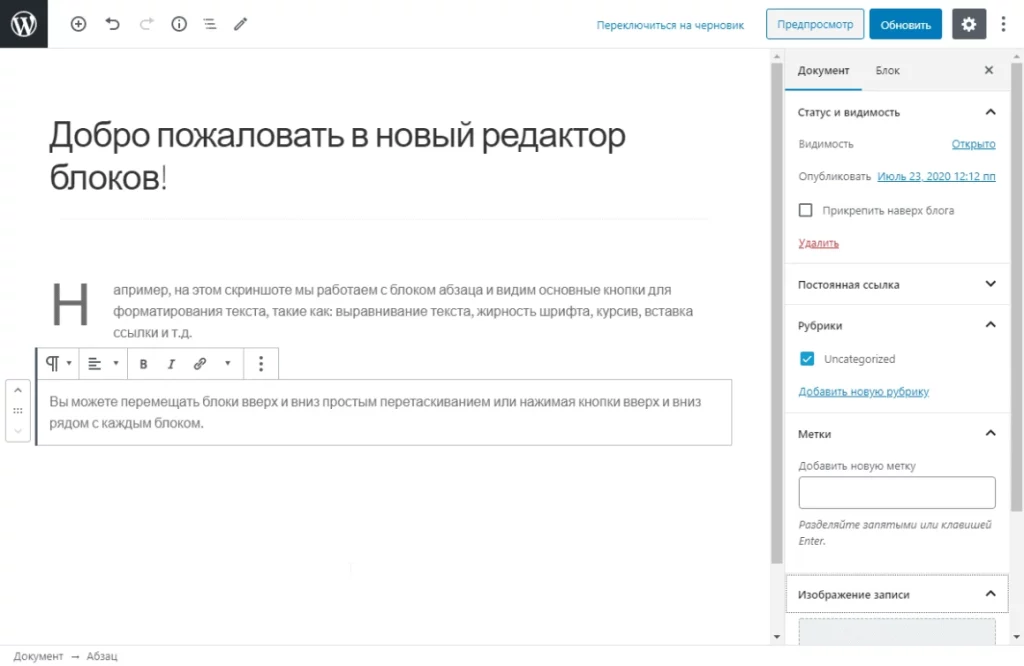1024x666 pixels.
Task: Open the block inserter with the plus icon
Action: (78, 24)
